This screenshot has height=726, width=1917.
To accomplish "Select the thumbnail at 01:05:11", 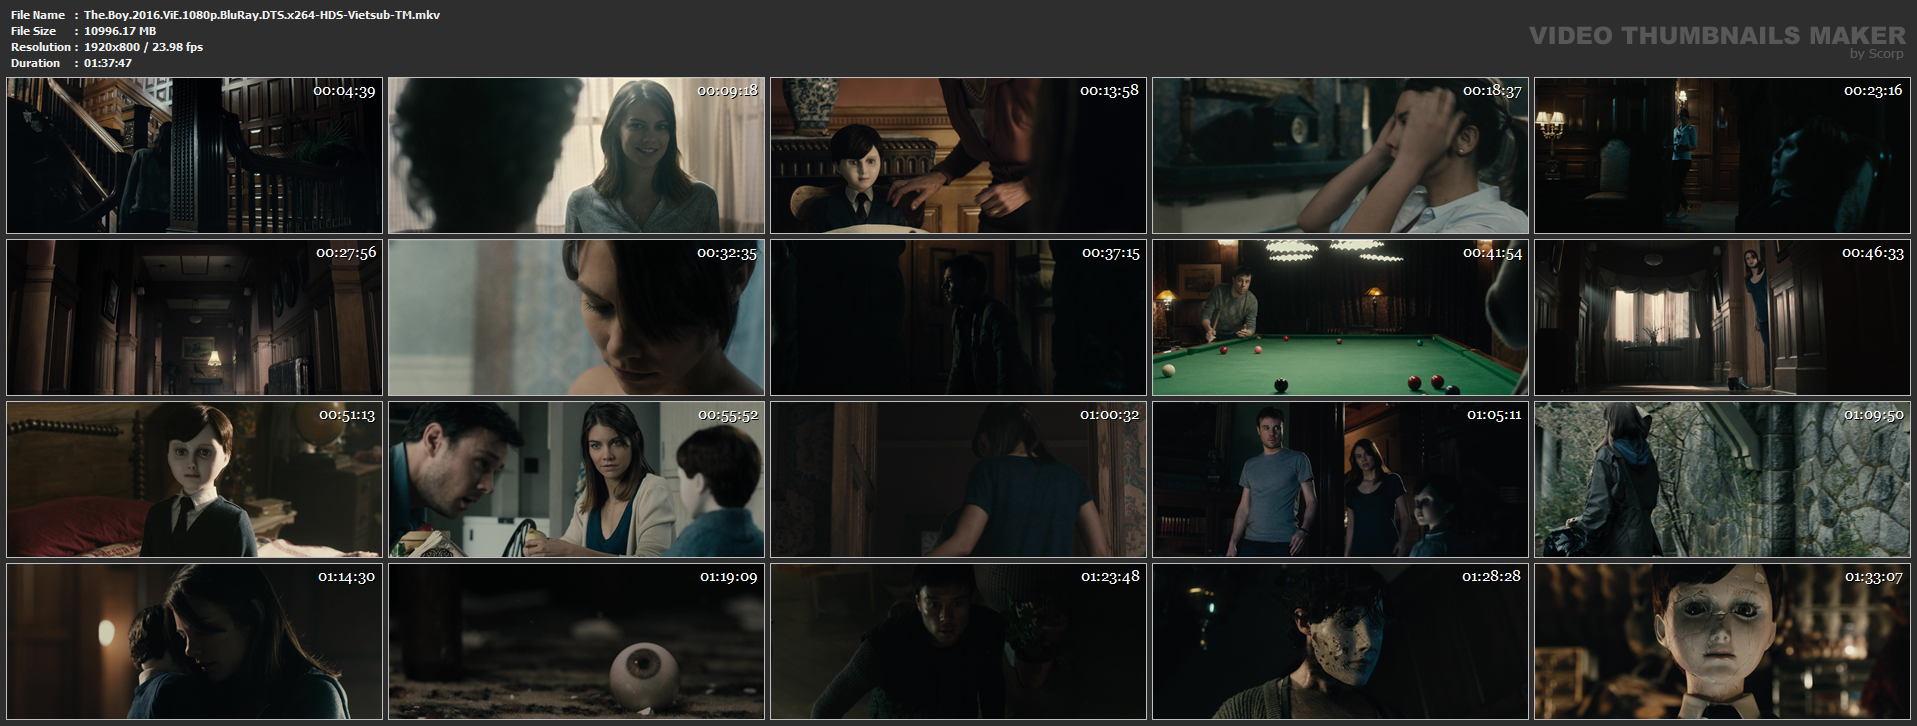I will pos(1340,480).
